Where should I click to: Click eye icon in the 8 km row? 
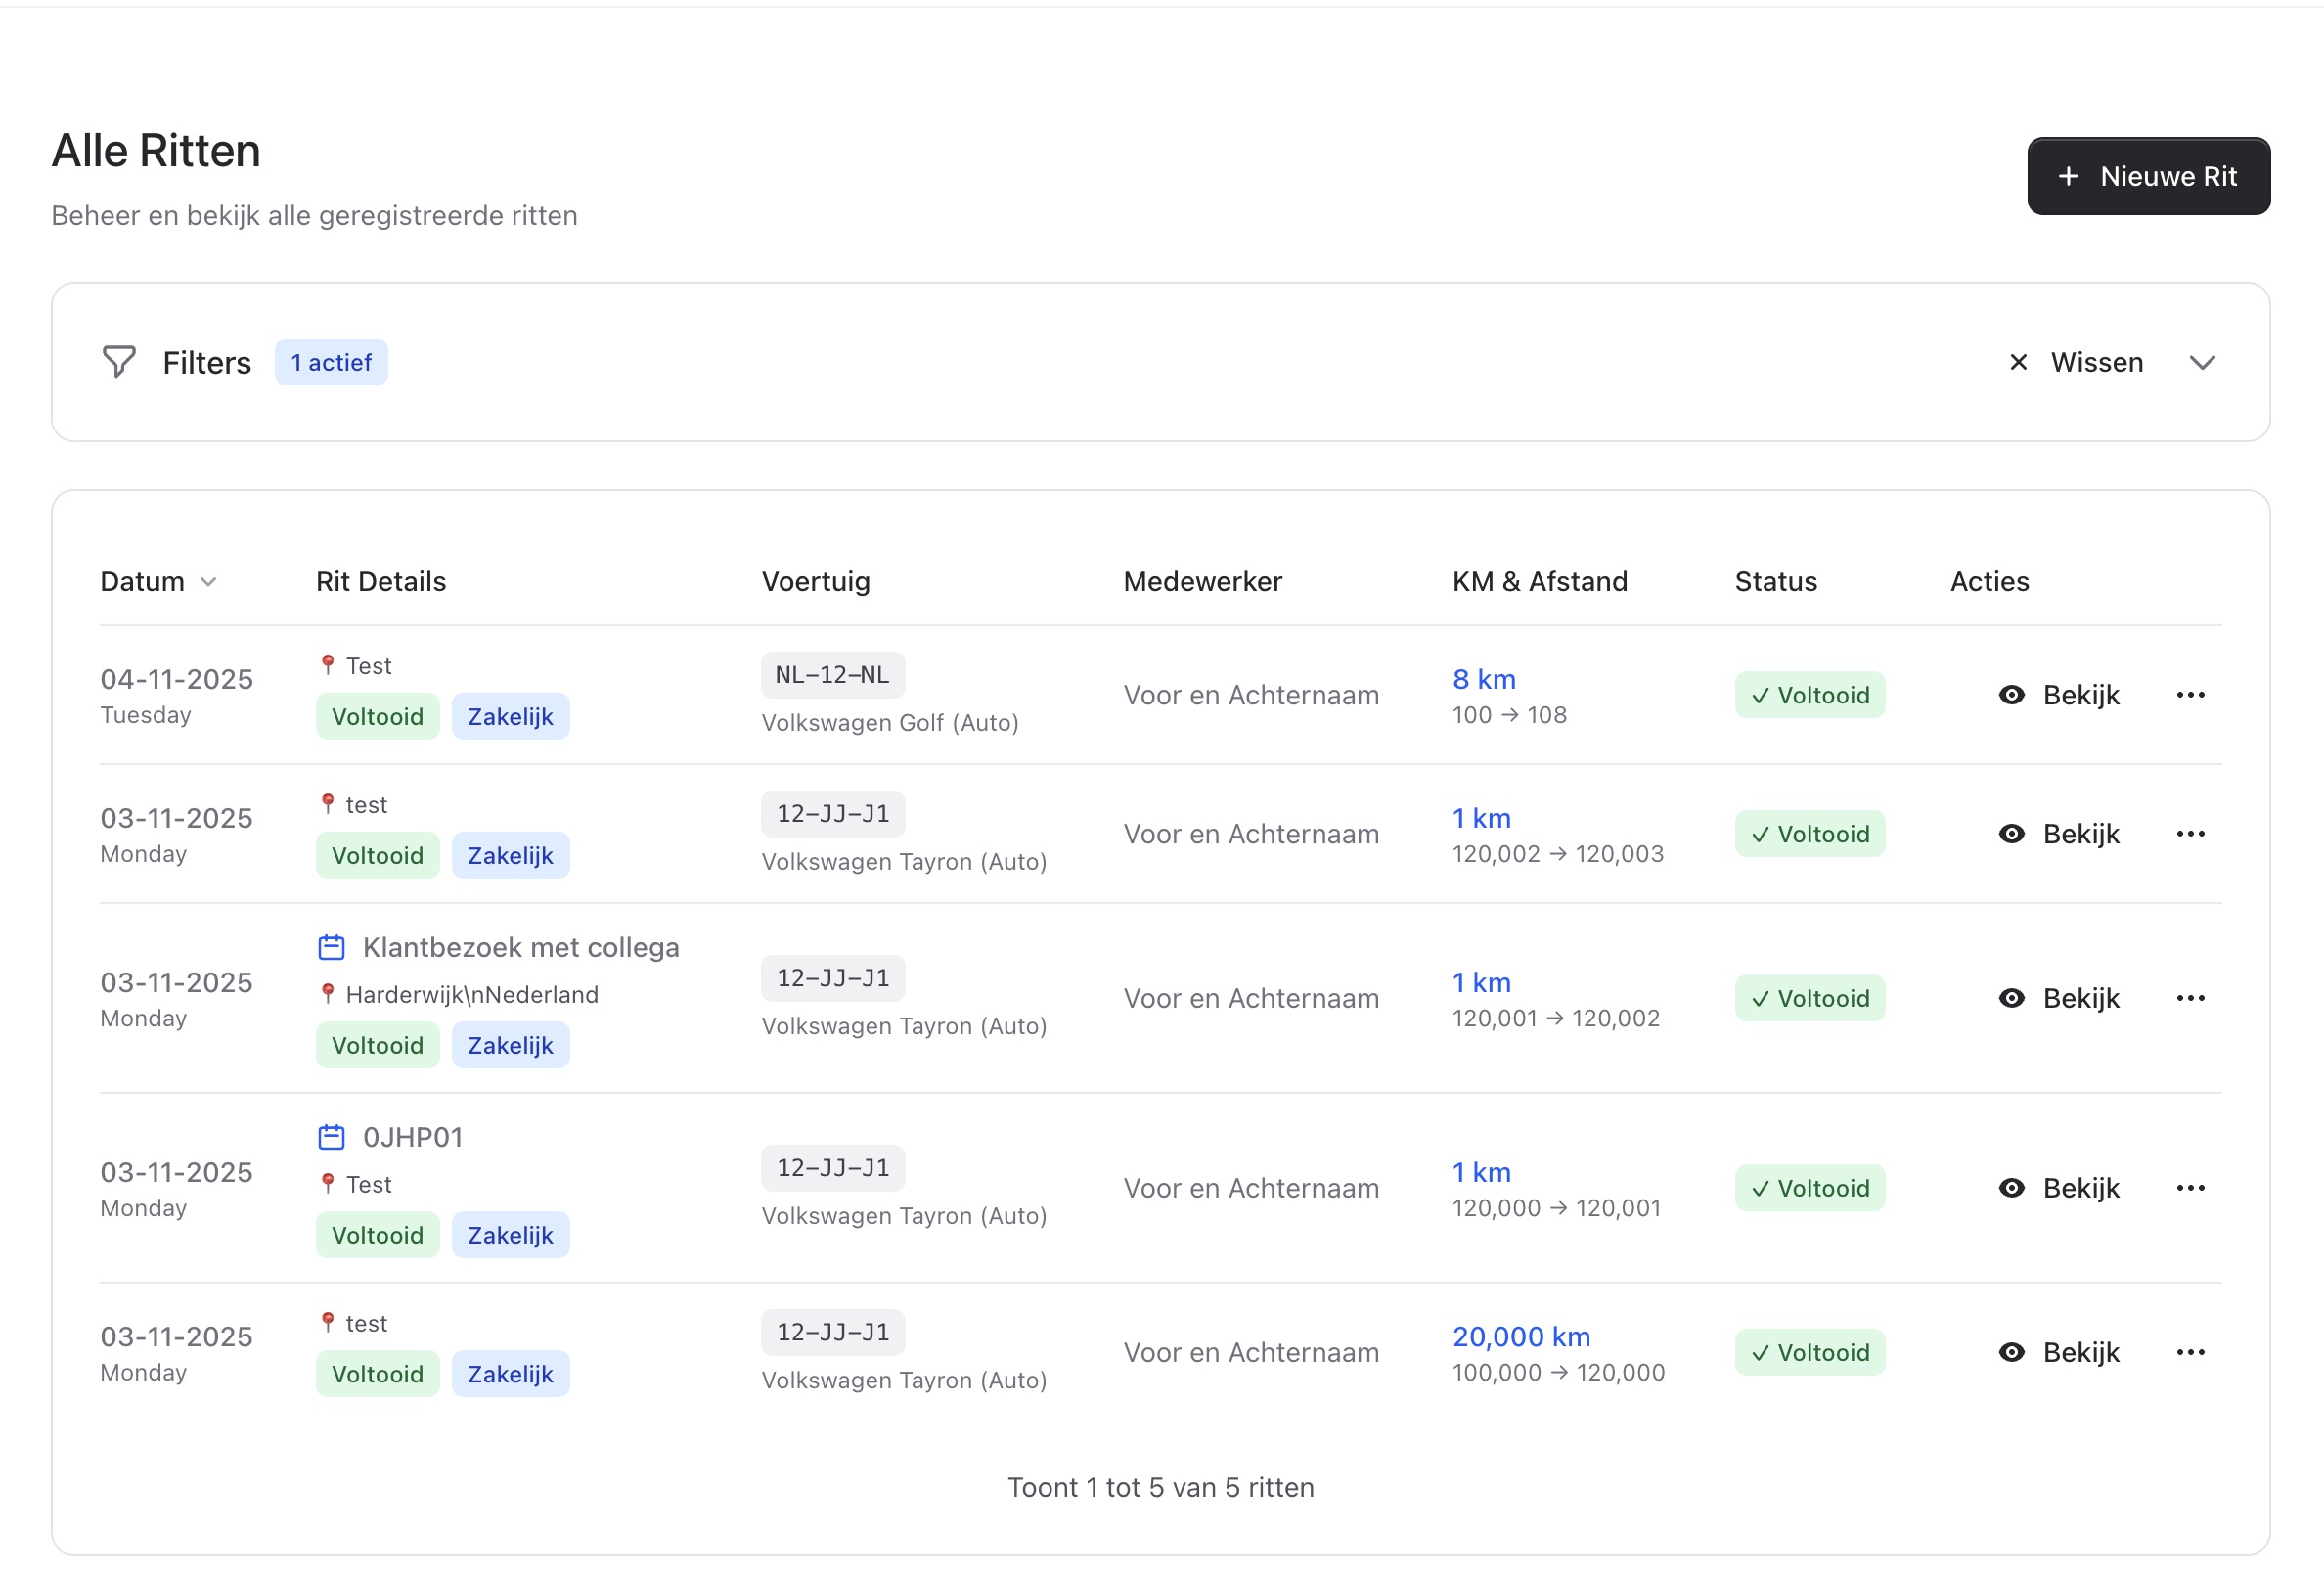pyautogui.click(x=2012, y=695)
